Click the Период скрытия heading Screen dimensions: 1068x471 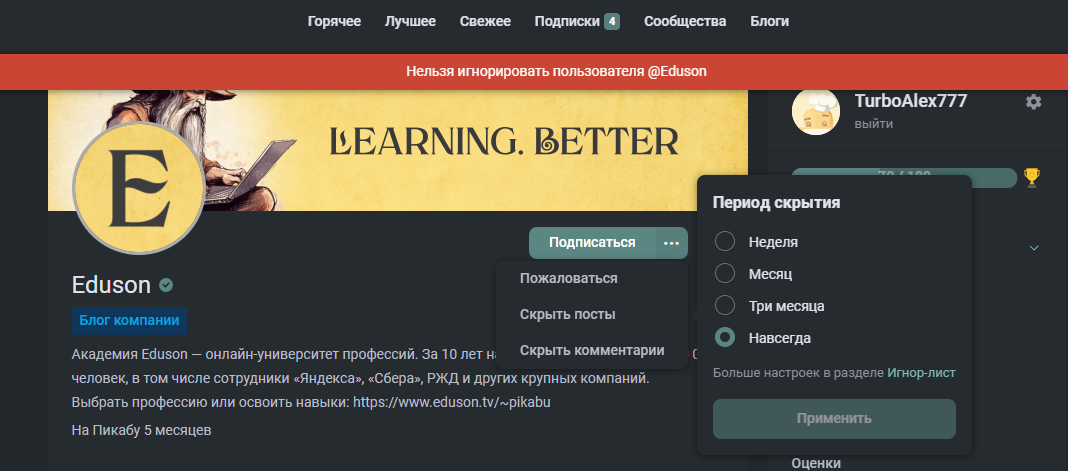tap(776, 203)
